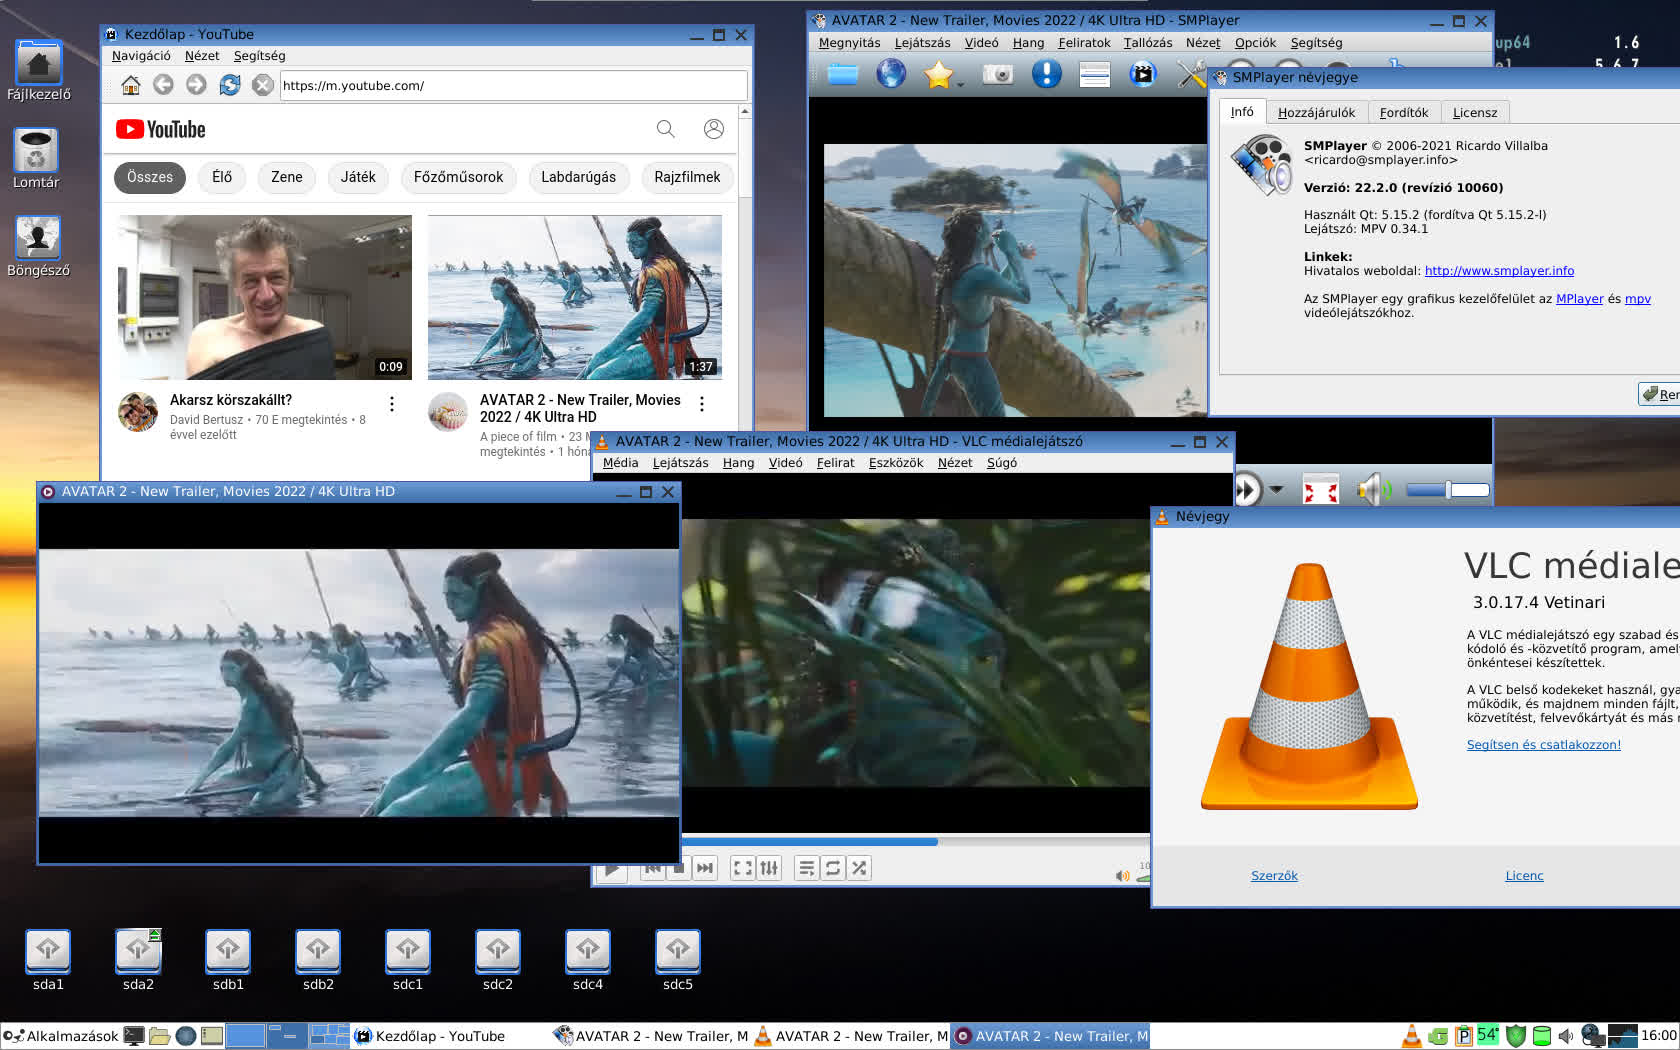
Task: Open the VLC Eszközök menu
Action: 896,463
